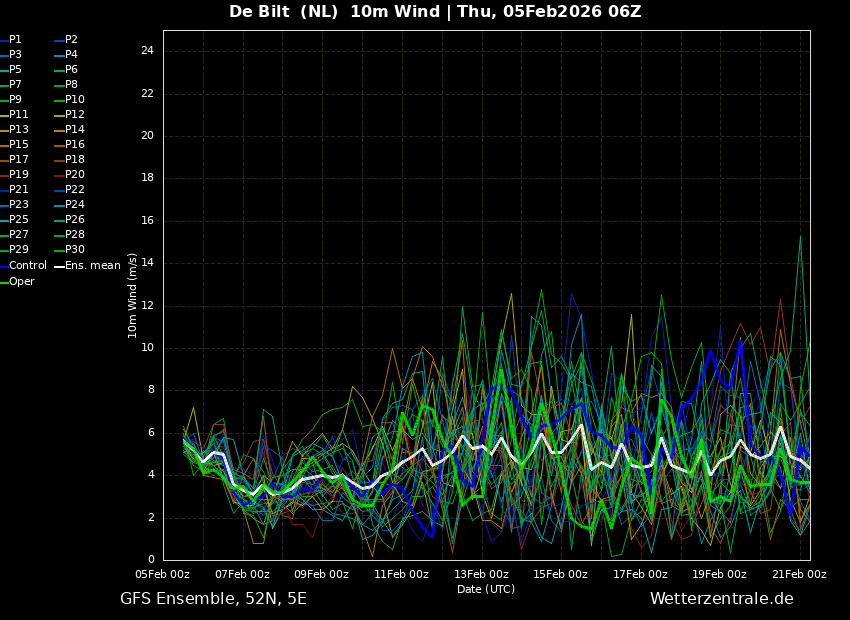Screen dimensions: 850x620
Task: Click the 17Feb 00z tick label
Action: click(x=640, y=574)
